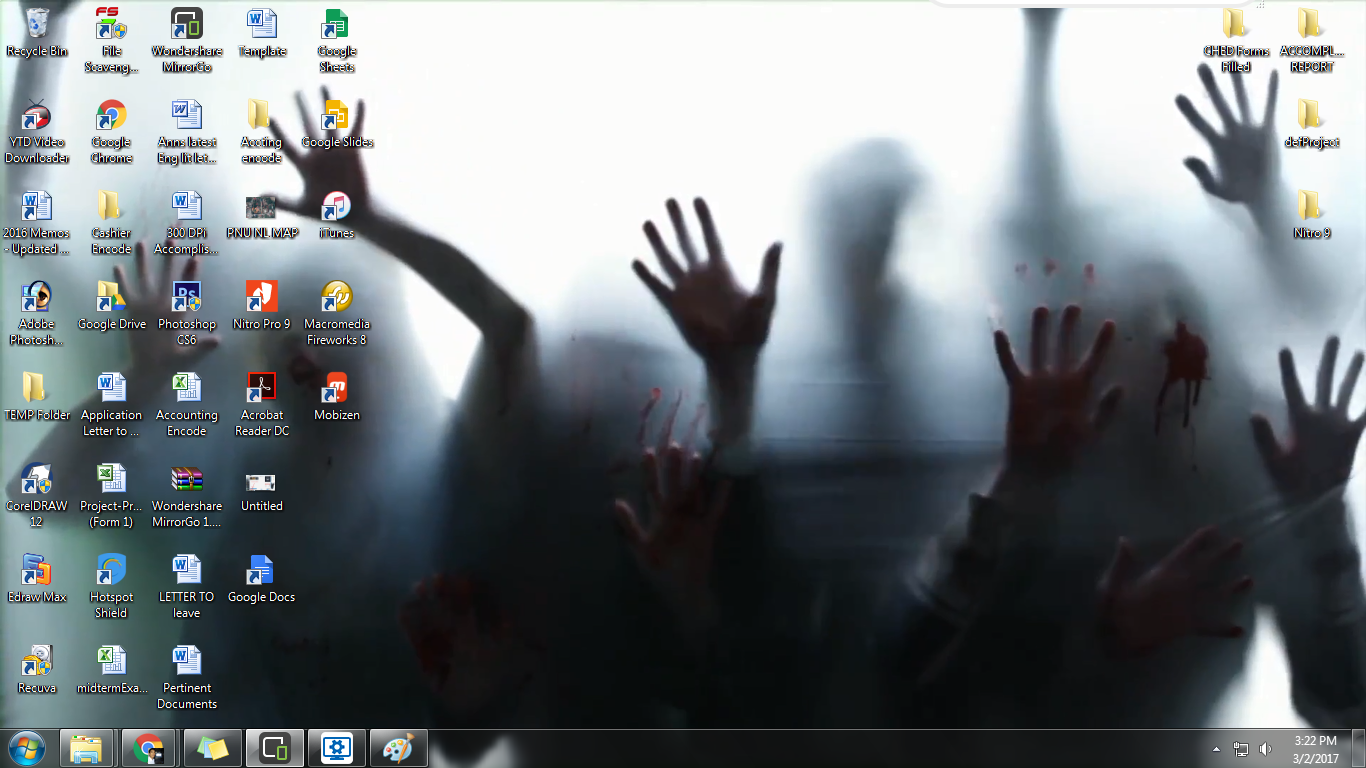Select the Nitro 9 folder
The width and height of the screenshot is (1366, 768).
1311,207
